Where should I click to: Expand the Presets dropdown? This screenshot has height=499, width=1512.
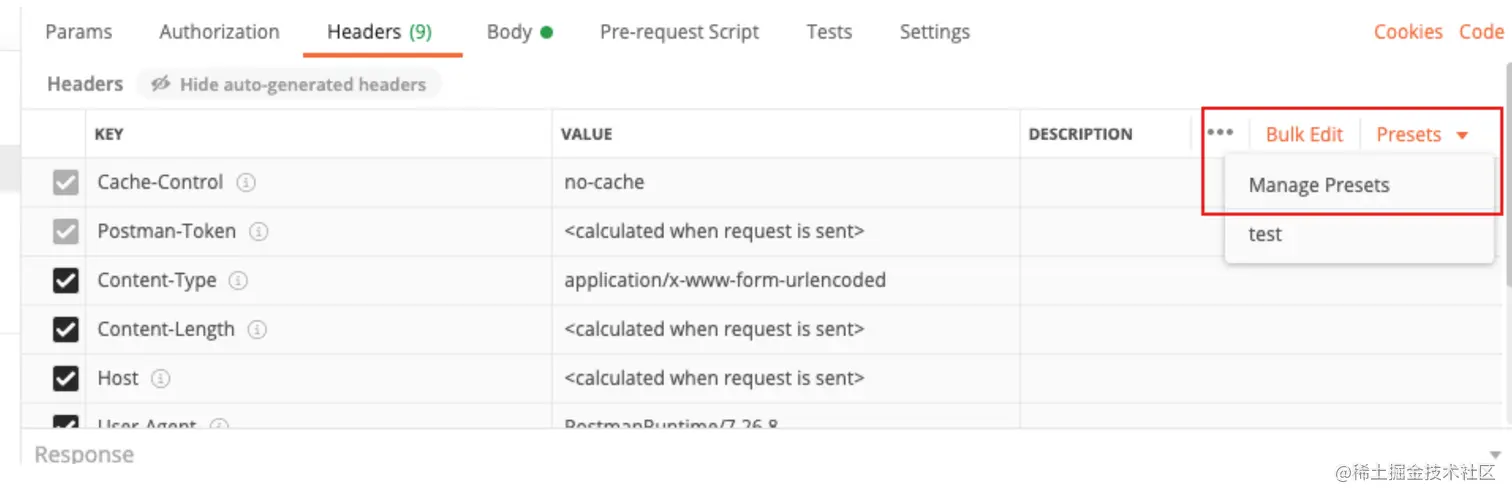1421,135
